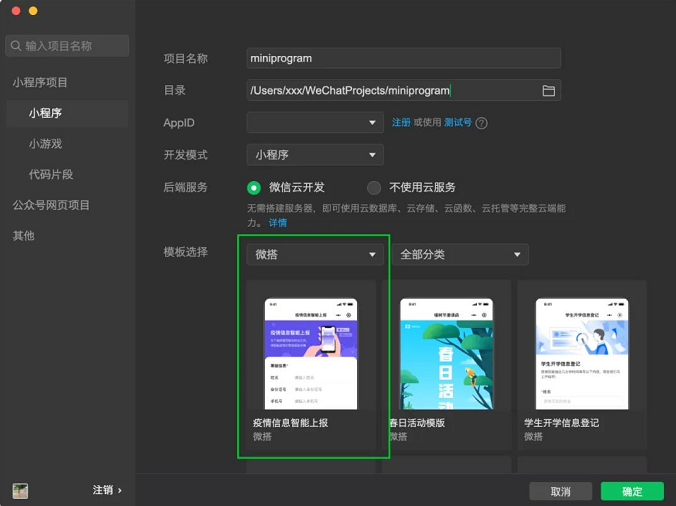Viewport: 676px width, 506px height.
Task: Select 微信云开发 radio option
Action: pos(254,187)
